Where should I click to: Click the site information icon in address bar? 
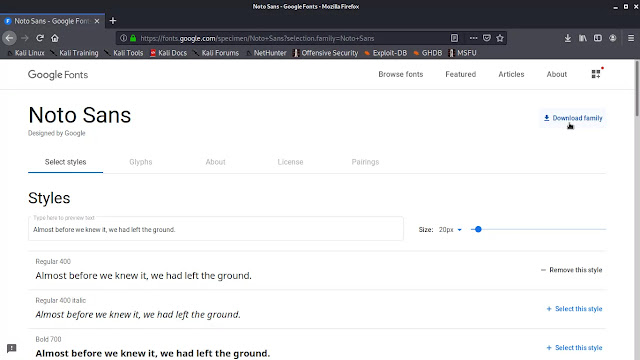[x=123, y=38]
